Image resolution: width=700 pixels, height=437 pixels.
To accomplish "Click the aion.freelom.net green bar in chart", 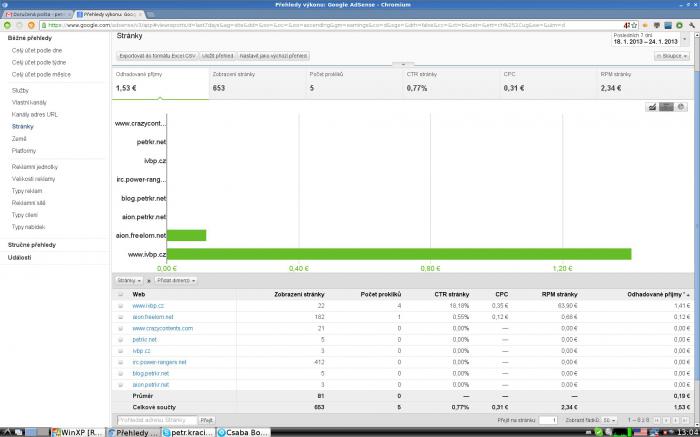I will (187, 235).
